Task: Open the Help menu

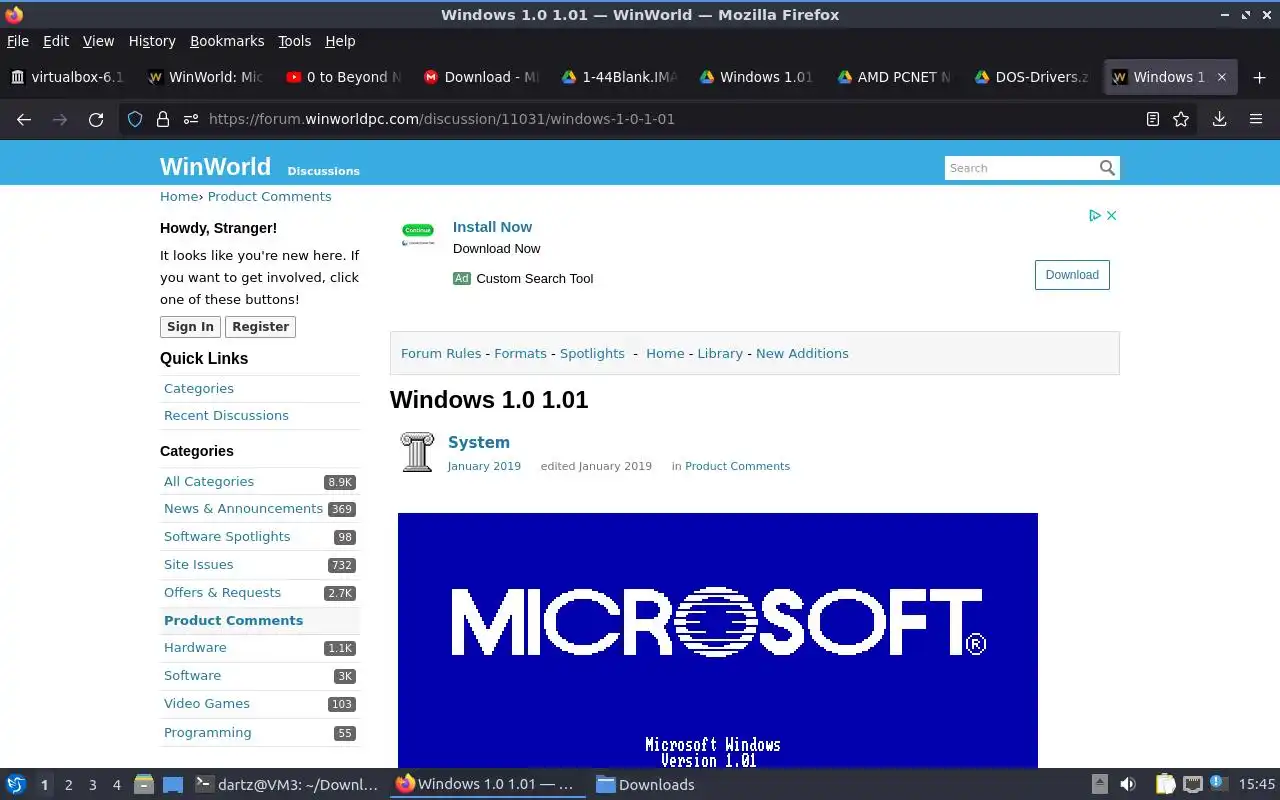Action: click(340, 41)
